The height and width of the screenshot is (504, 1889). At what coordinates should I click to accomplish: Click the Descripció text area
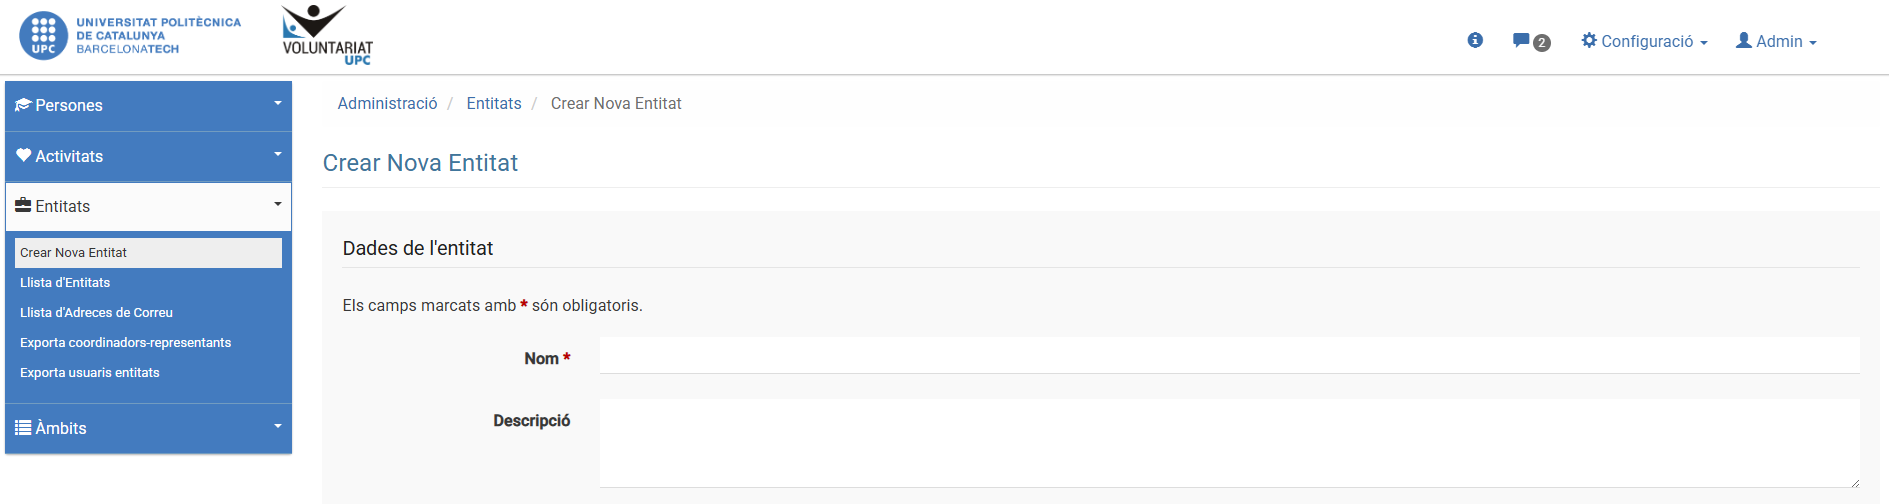pyautogui.click(x=1229, y=443)
